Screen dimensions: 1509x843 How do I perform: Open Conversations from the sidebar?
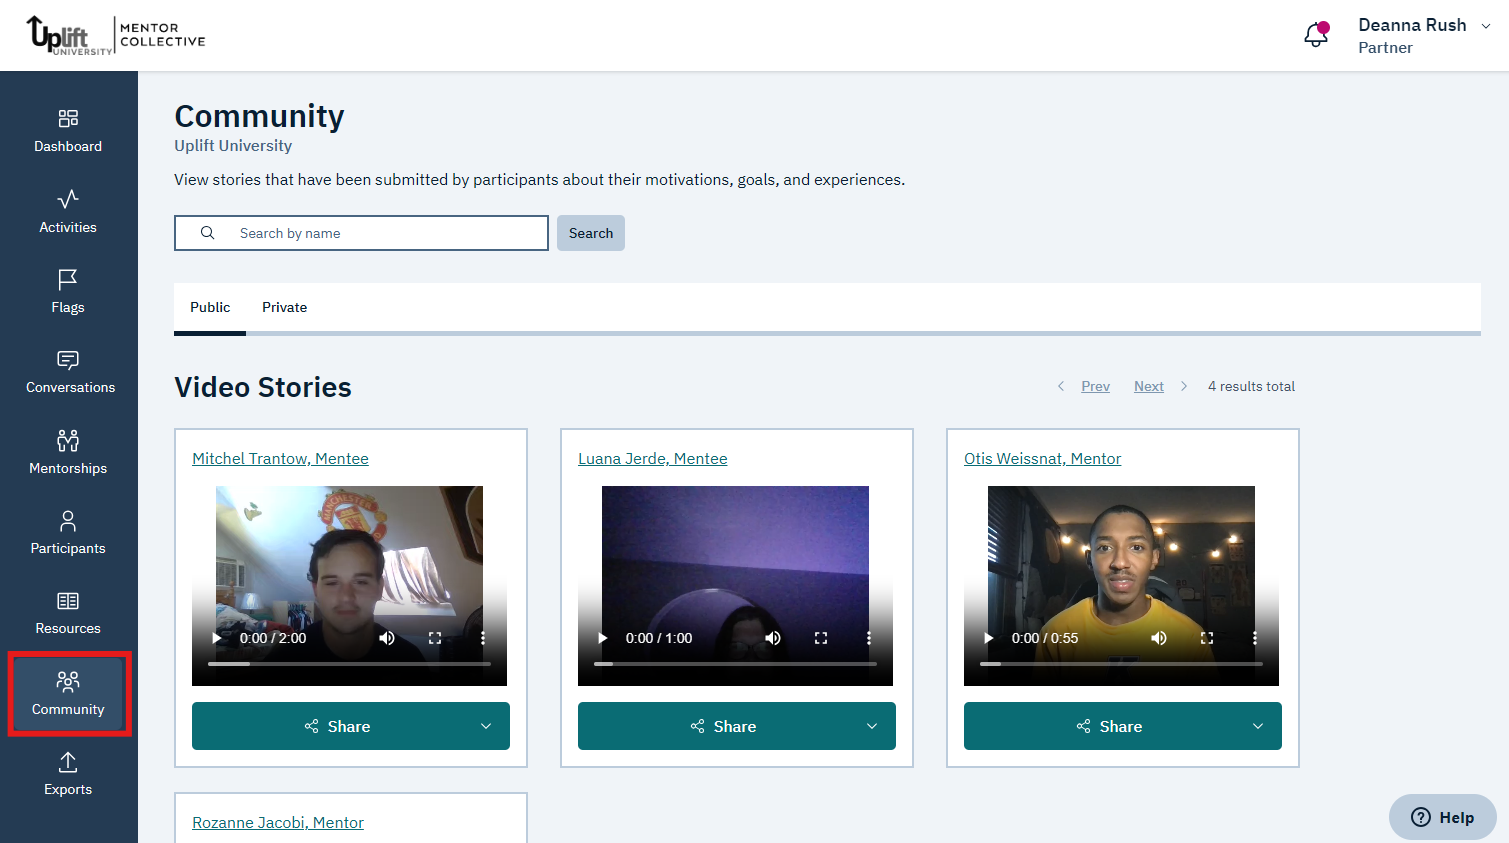pos(68,372)
